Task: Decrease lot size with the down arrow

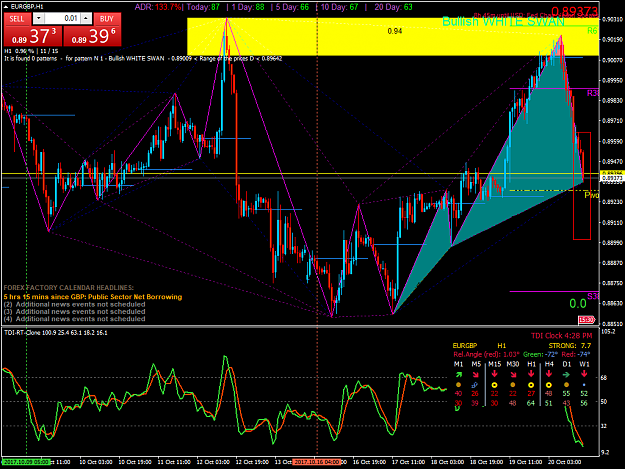Action: click(38, 18)
